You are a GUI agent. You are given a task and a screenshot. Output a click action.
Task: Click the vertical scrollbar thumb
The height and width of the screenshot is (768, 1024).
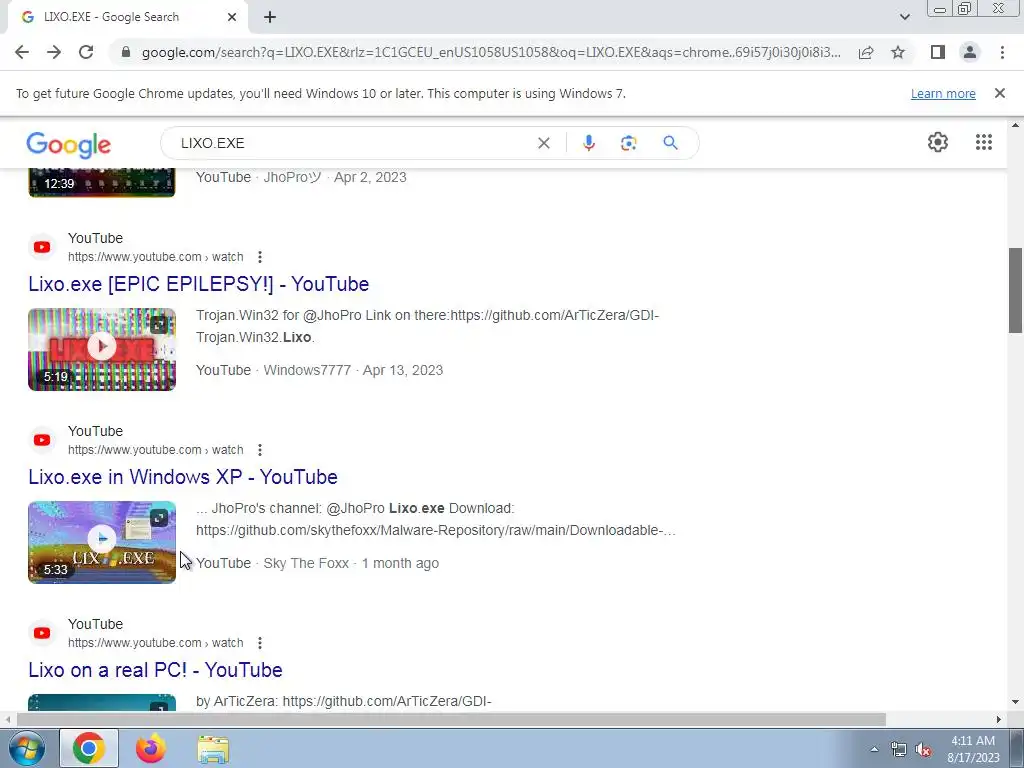click(x=1016, y=290)
